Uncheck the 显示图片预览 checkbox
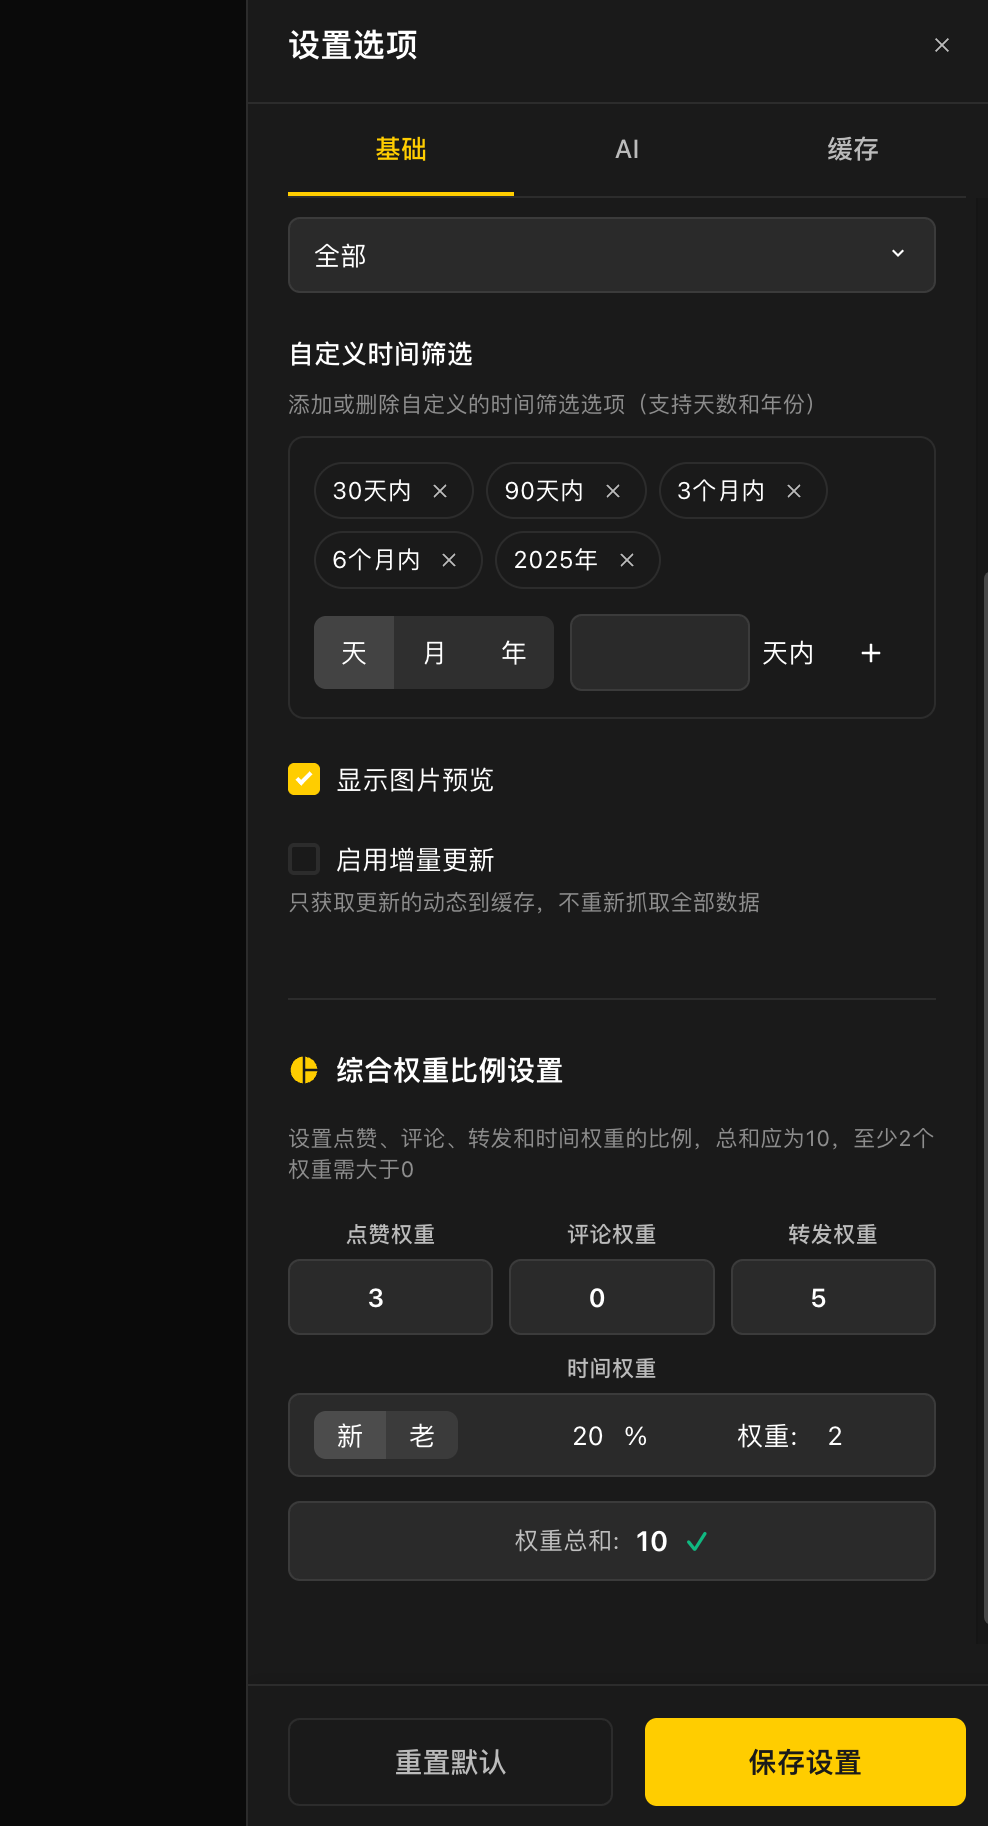988x1826 pixels. [x=304, y=779]
